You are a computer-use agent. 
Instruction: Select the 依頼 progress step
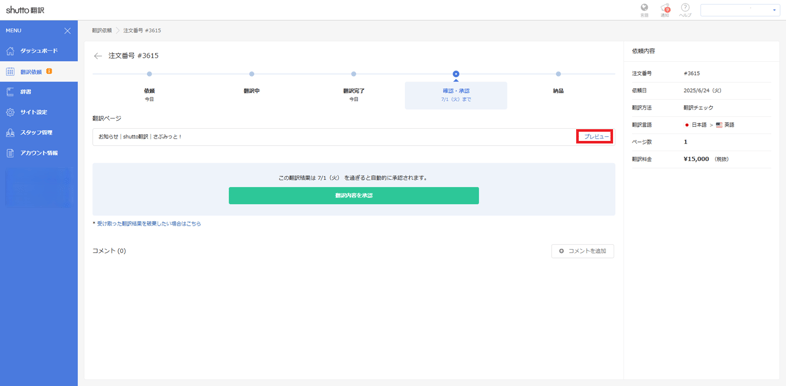tap(149, 91)
